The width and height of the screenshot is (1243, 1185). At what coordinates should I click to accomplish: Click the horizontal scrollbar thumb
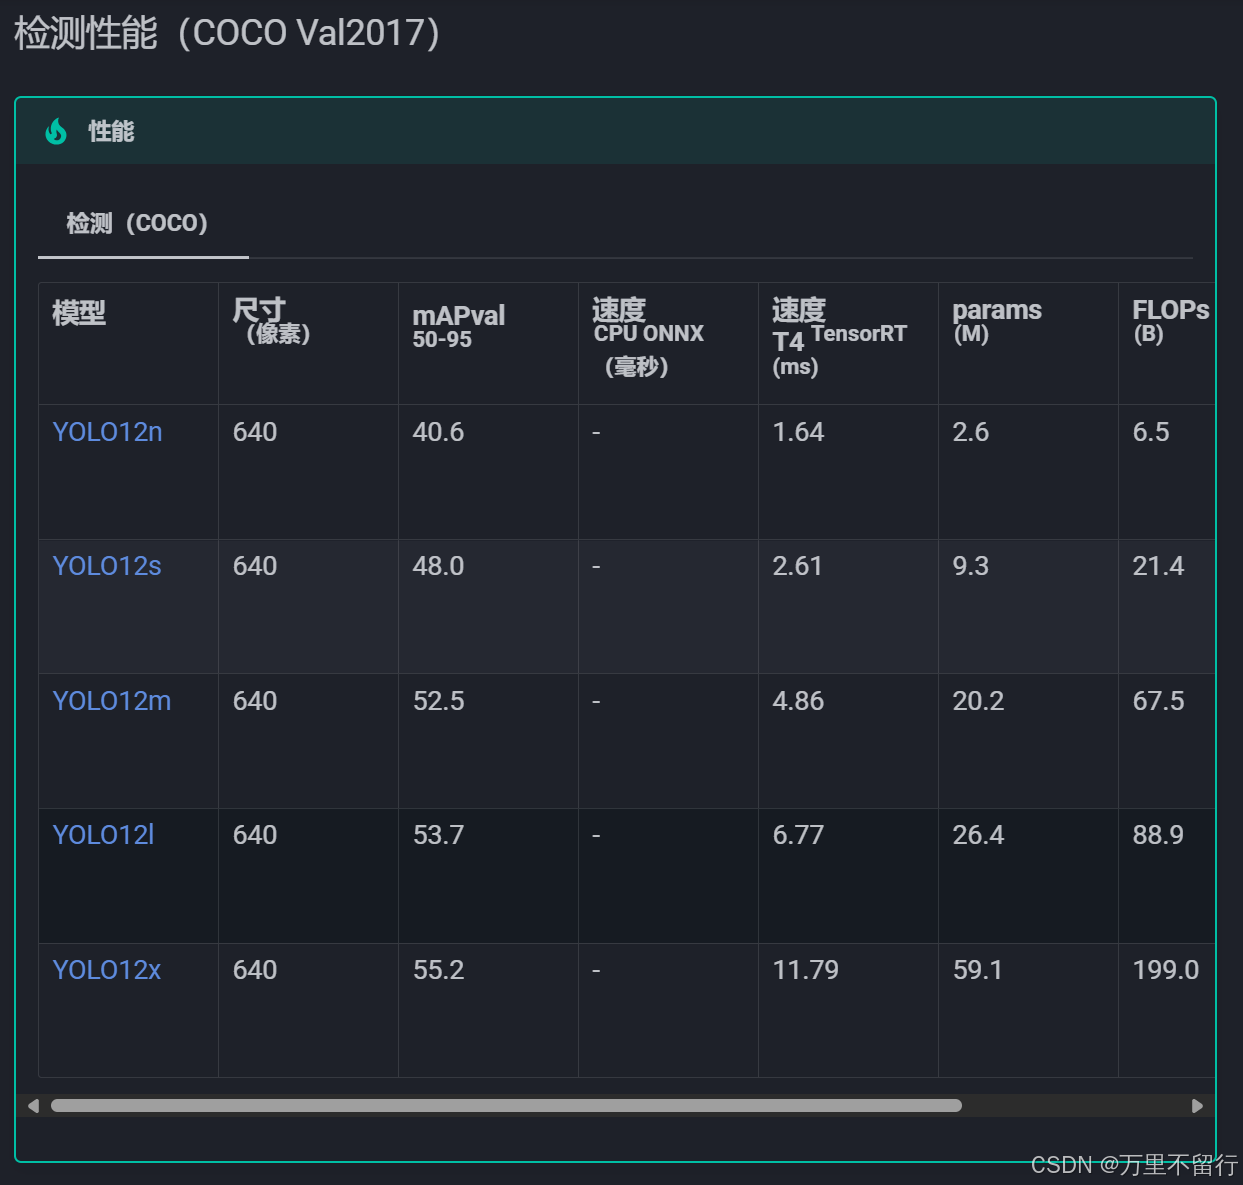506,1106
